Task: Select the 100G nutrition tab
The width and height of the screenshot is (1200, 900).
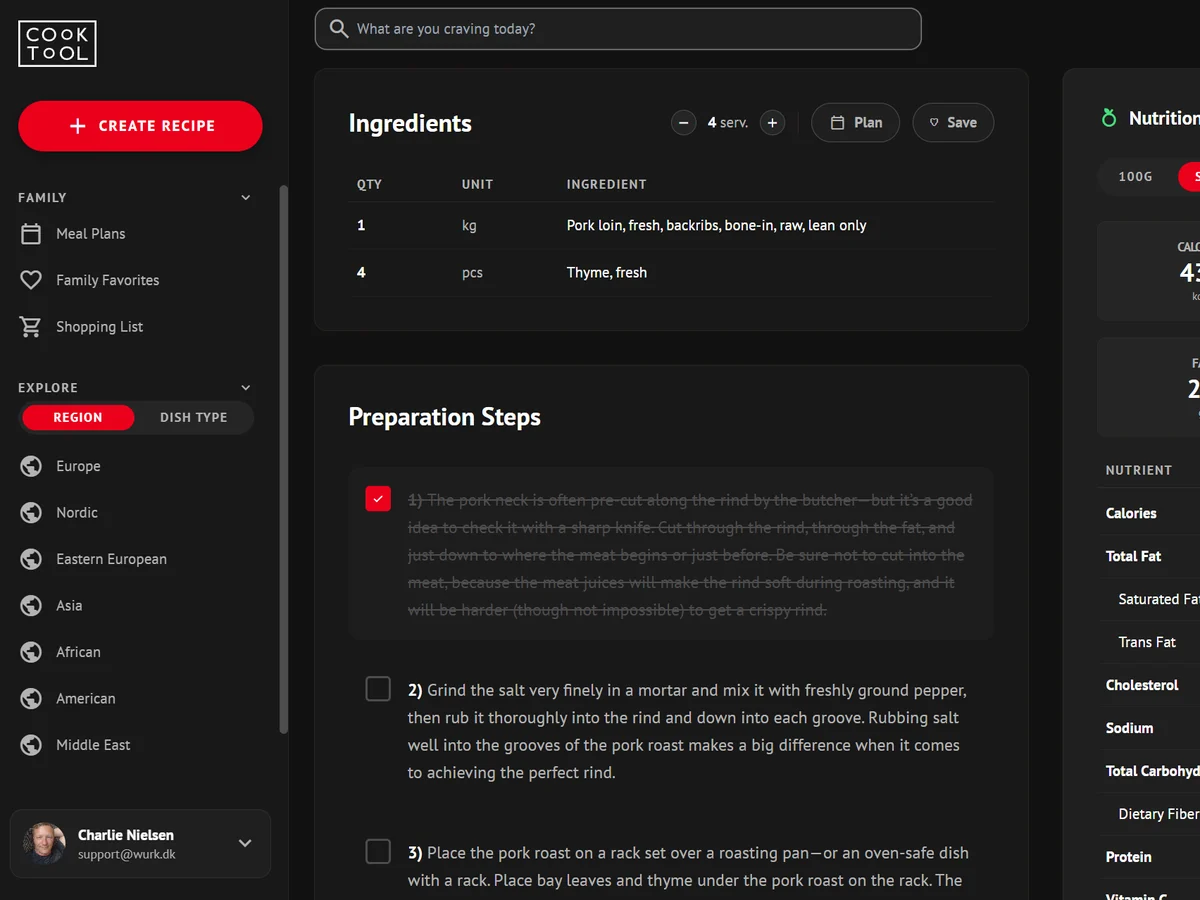Action: [x=1135, y=177]
